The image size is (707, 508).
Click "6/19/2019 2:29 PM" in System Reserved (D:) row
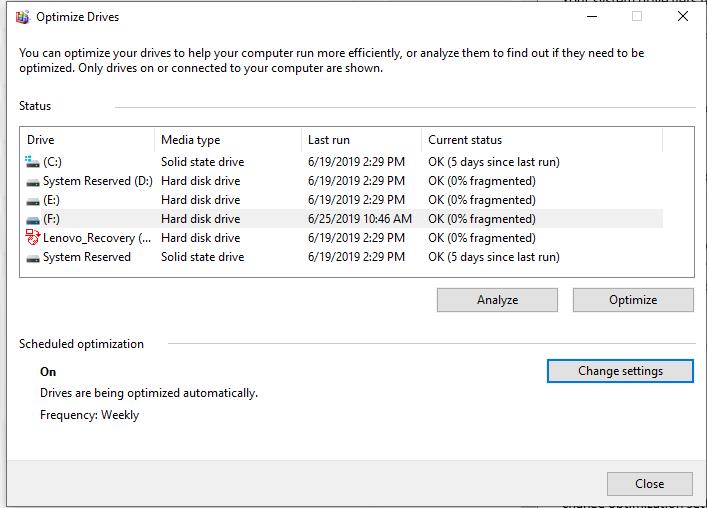[x=356, y=181]
